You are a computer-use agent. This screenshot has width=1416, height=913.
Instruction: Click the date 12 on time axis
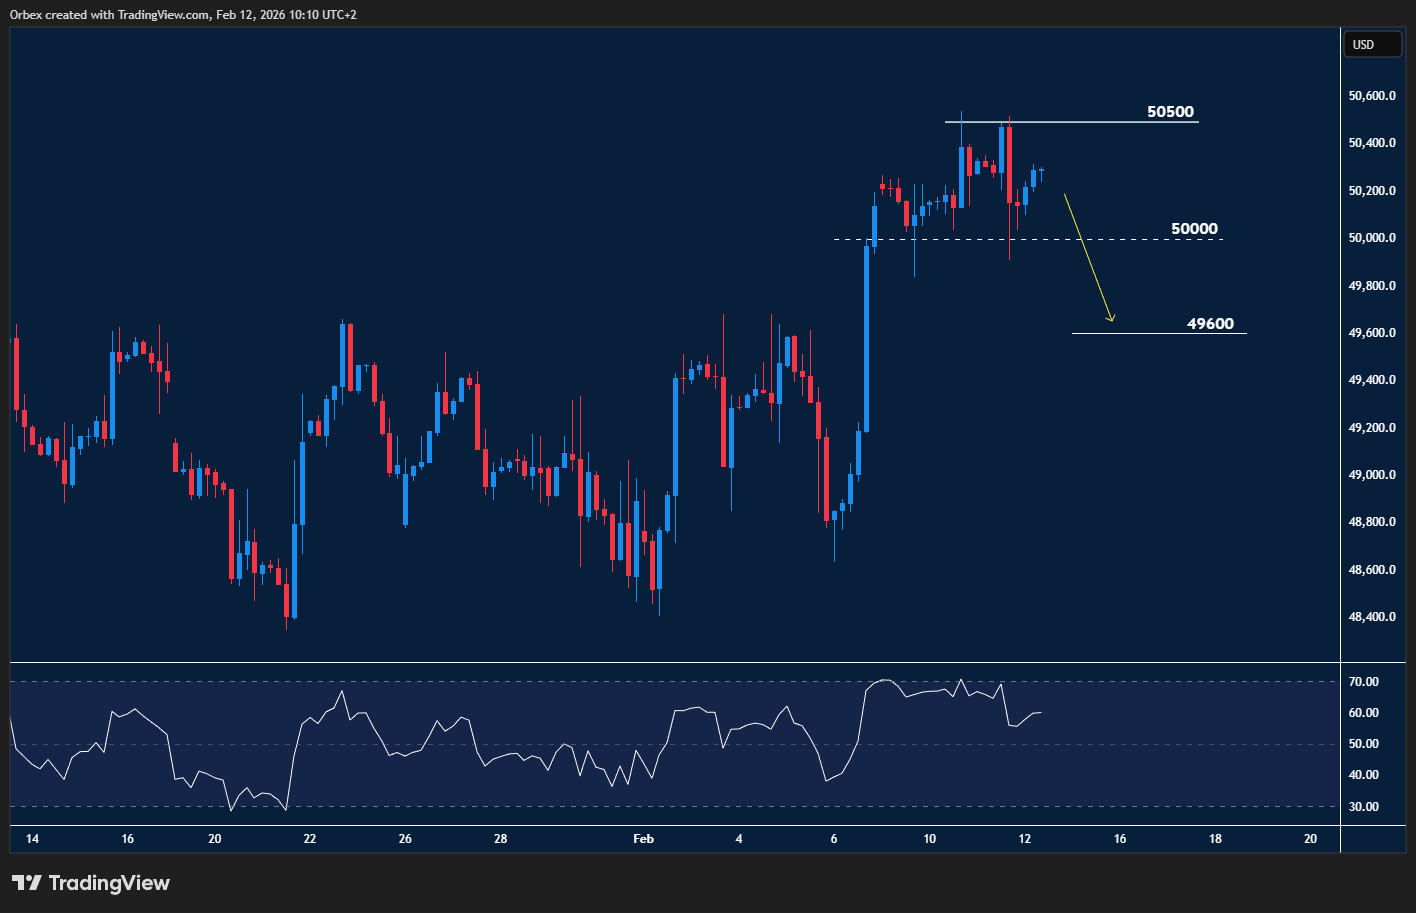[1024, 839]
